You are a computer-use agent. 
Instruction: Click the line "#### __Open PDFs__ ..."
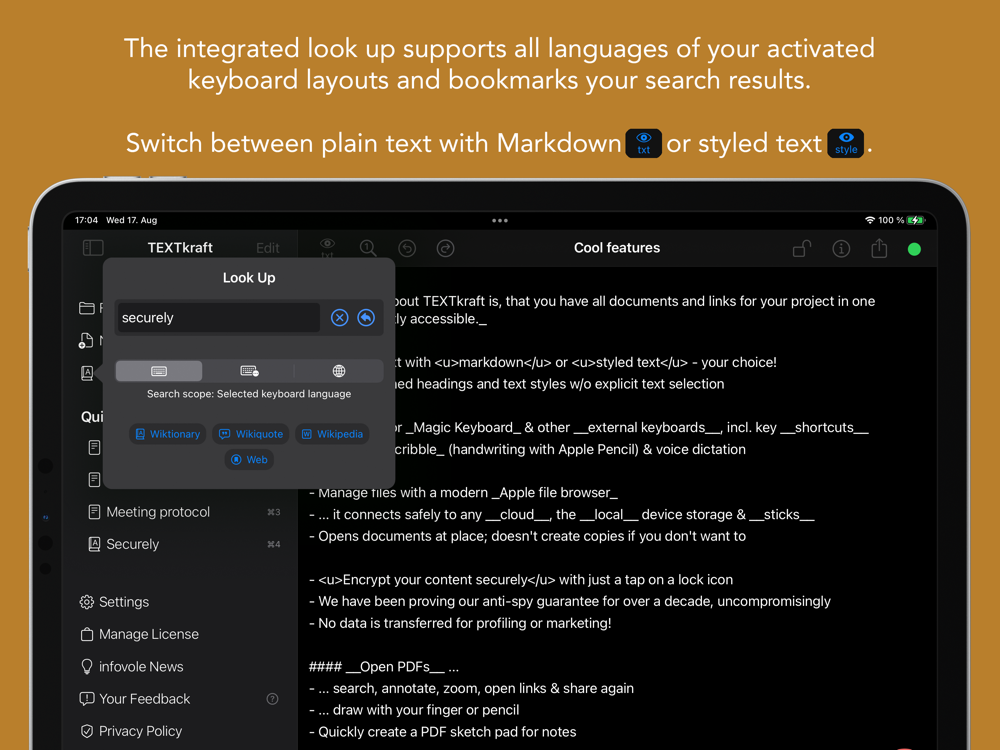pyautogui.click(x=384, y=667)
